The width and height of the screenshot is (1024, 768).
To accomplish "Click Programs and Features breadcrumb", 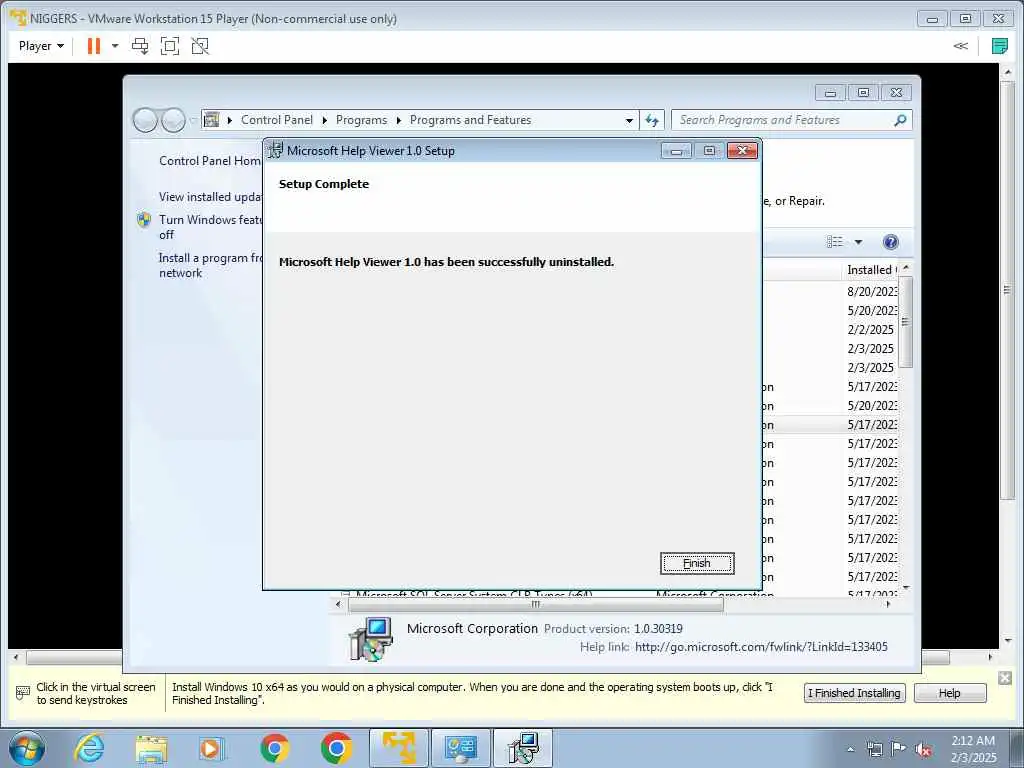I will click(470, 120).
